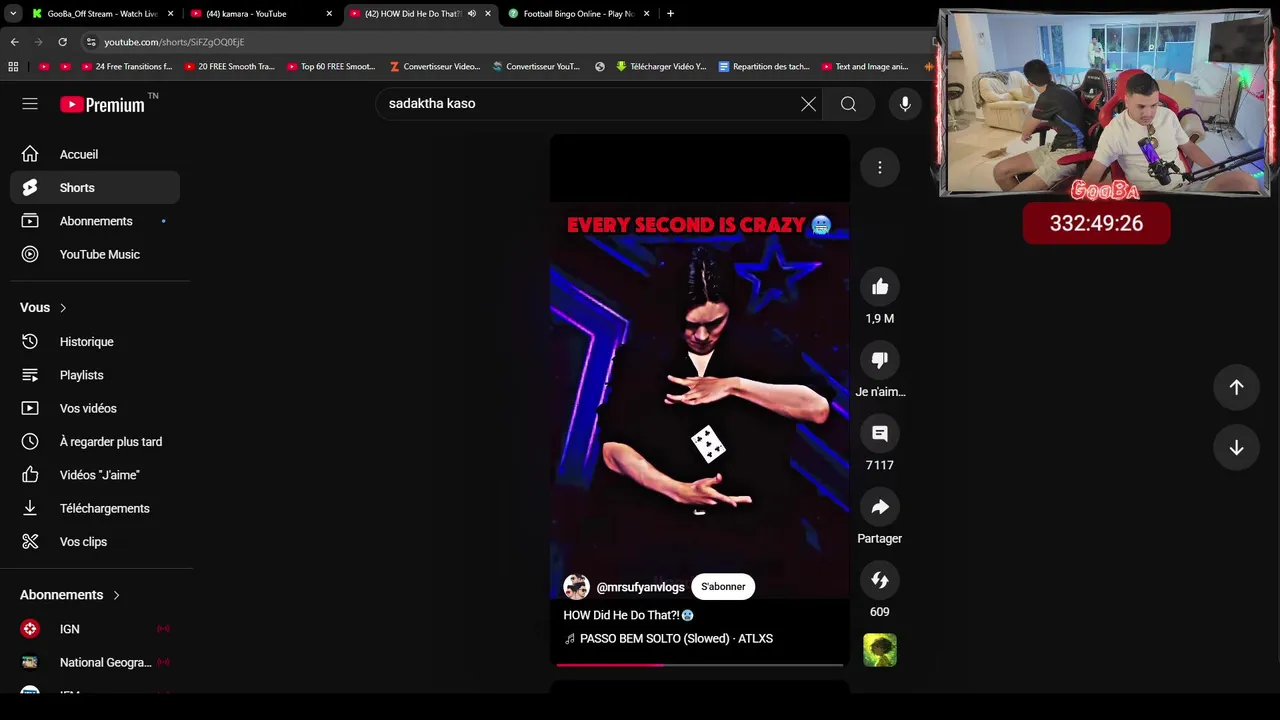Close the Football Bingo Online tab

[647, 14]
